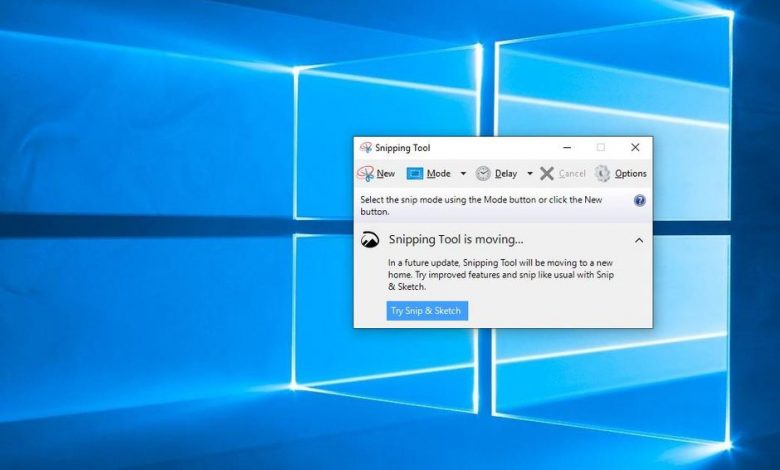
Task: Open the Delay dropdown arrow
Action: tap(530, 173)
